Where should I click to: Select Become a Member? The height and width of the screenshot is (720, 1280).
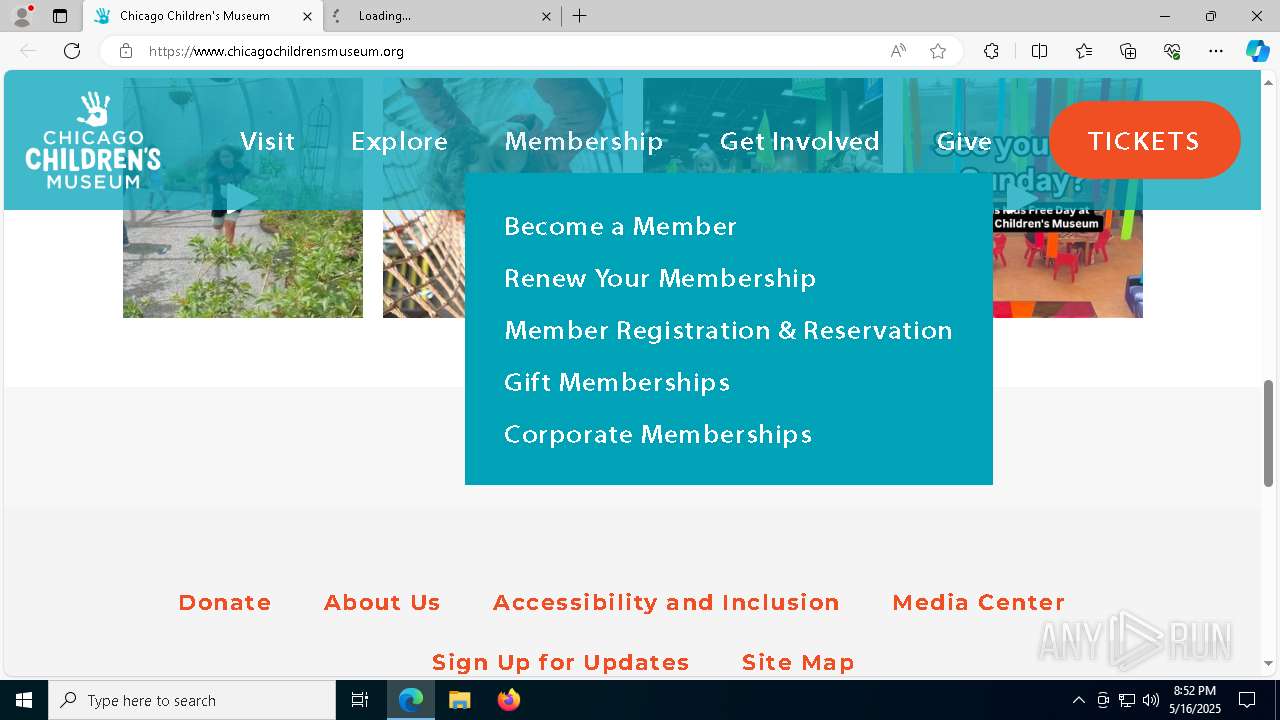[x=620, y=227]
